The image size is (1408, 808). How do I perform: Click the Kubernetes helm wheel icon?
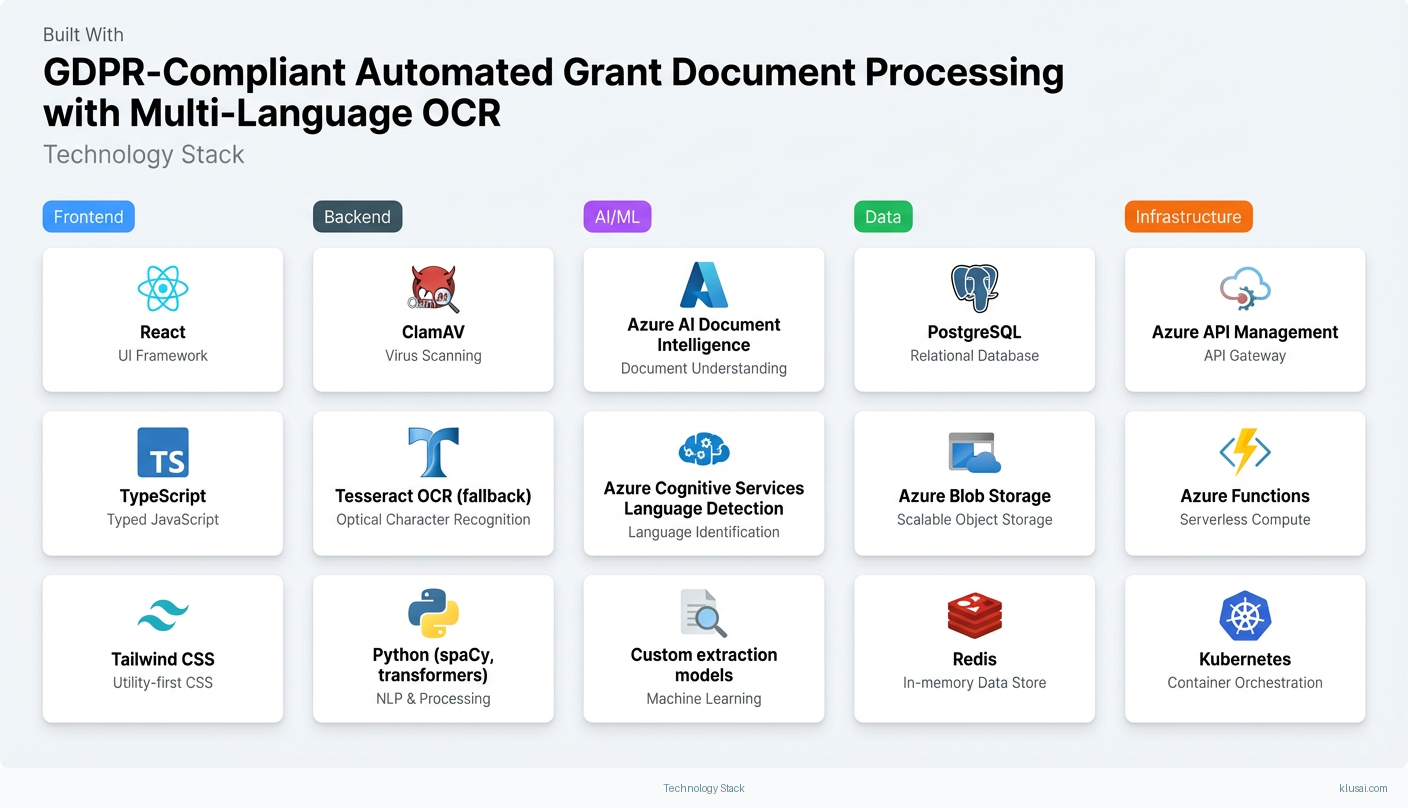[x=1245, y=616]
